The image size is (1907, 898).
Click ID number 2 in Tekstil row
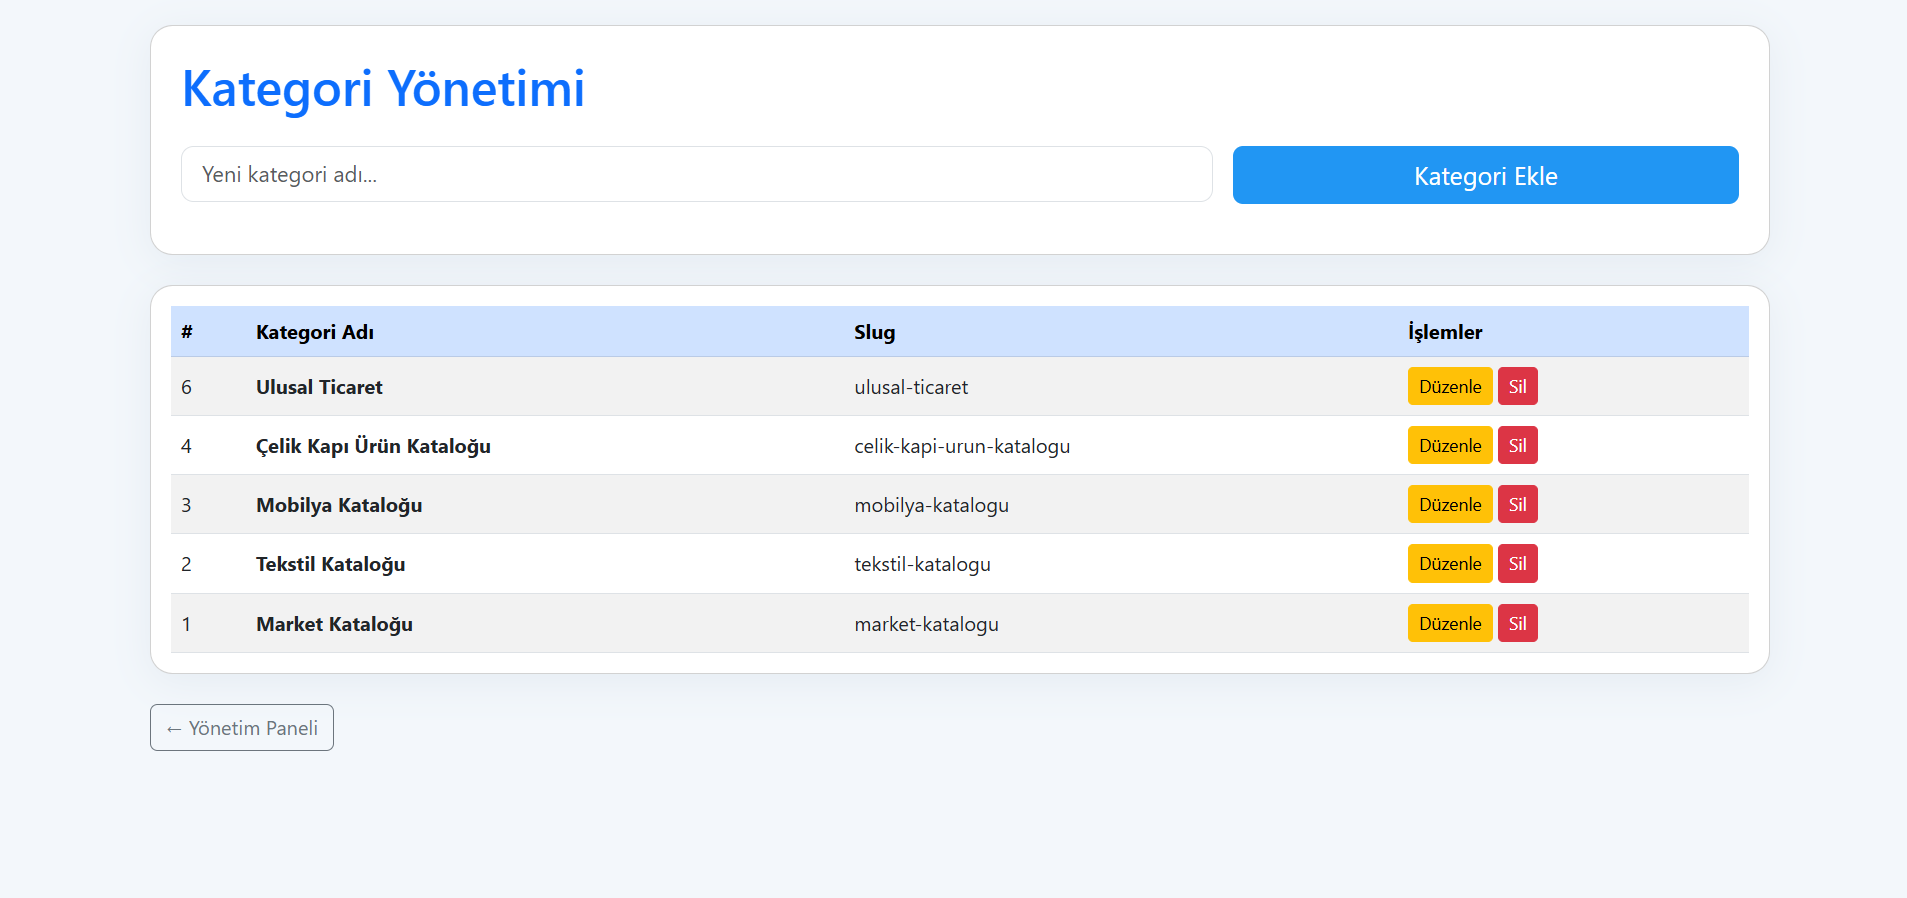[186, 564]
